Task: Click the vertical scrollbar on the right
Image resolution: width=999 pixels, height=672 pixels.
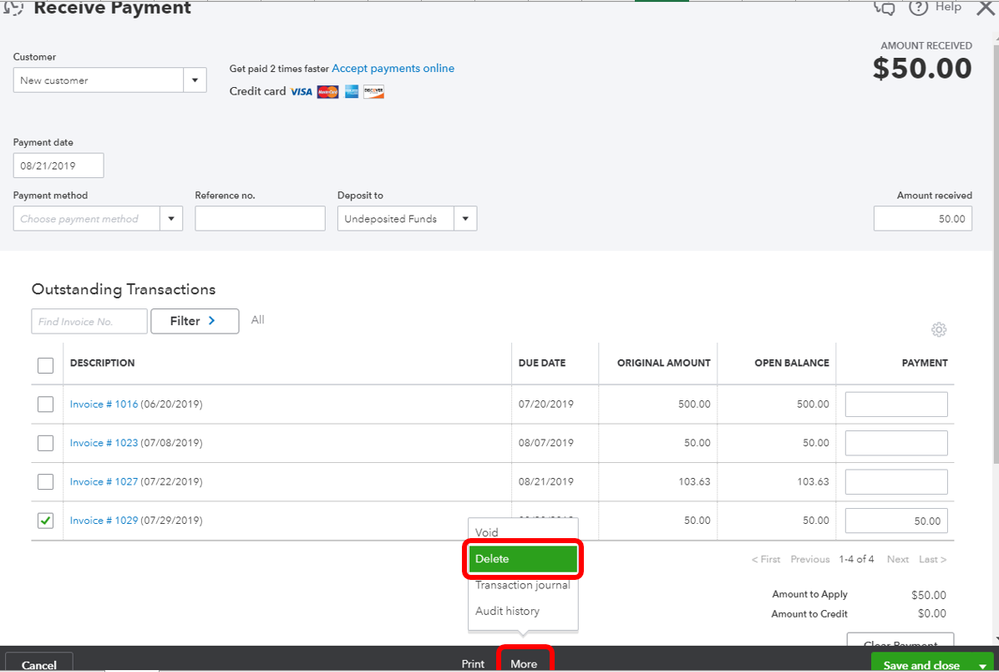Action: point(995,252)
